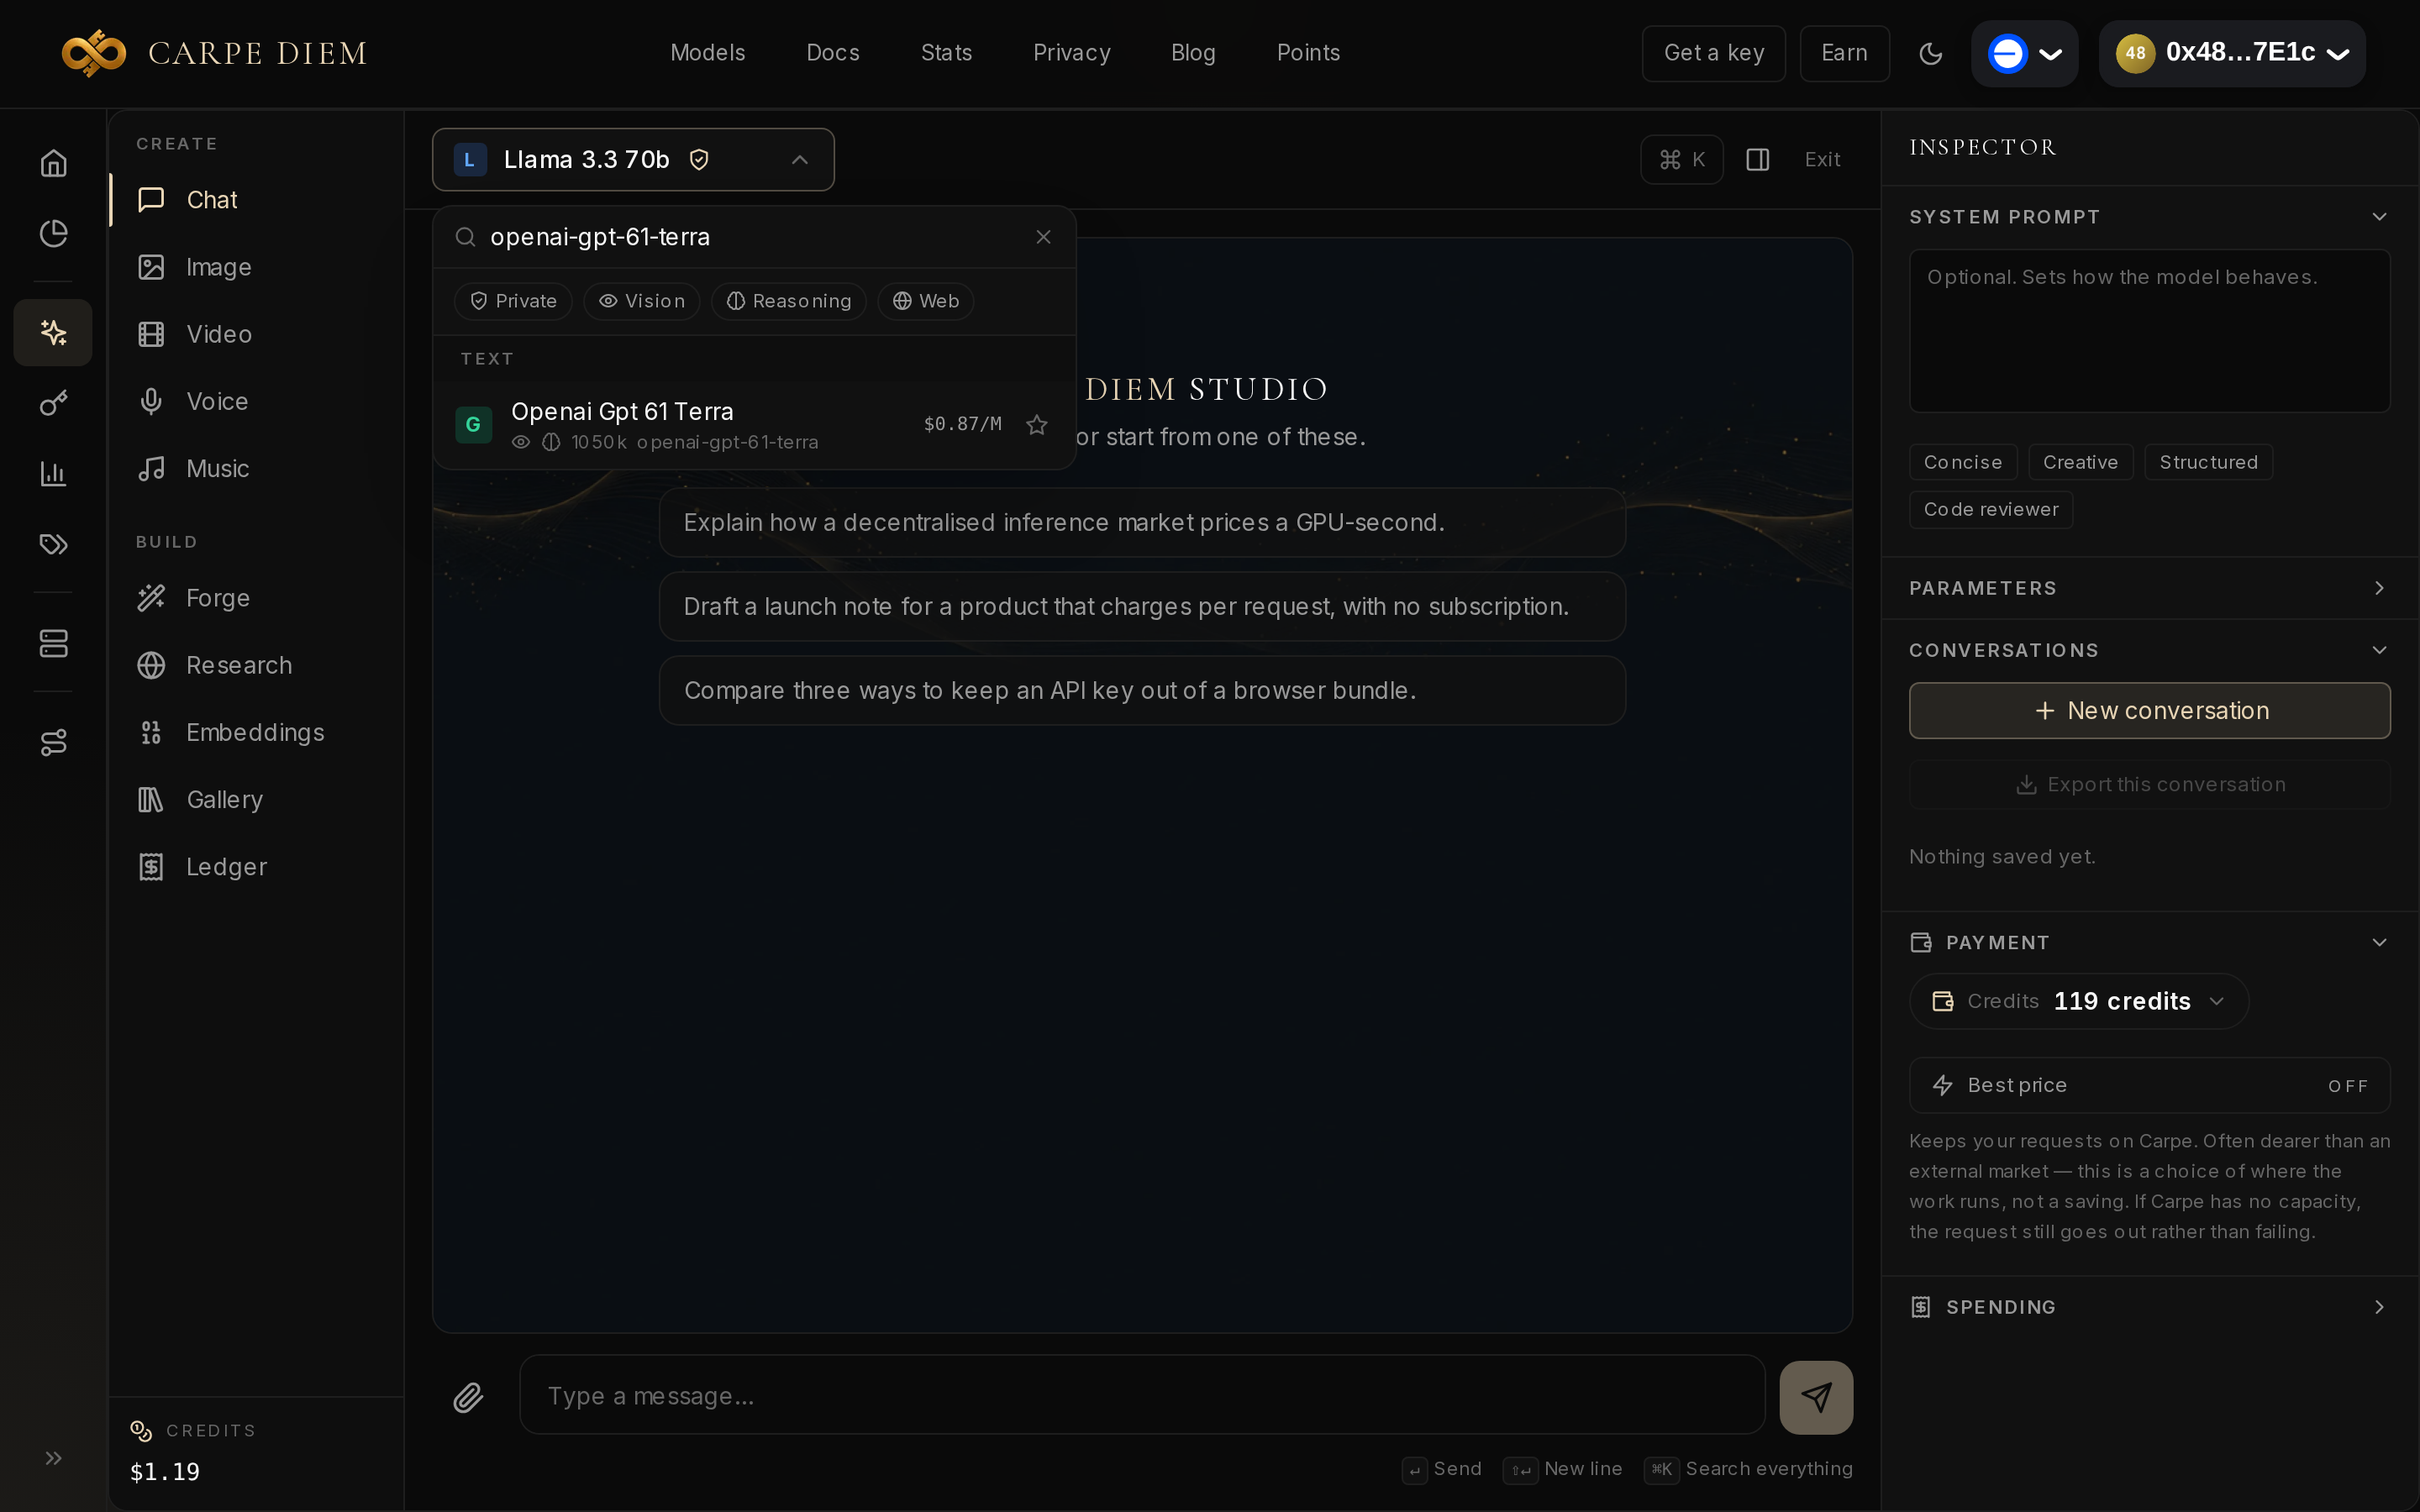
Task: Open the home icon in left rail
Action: pos(53,163)
